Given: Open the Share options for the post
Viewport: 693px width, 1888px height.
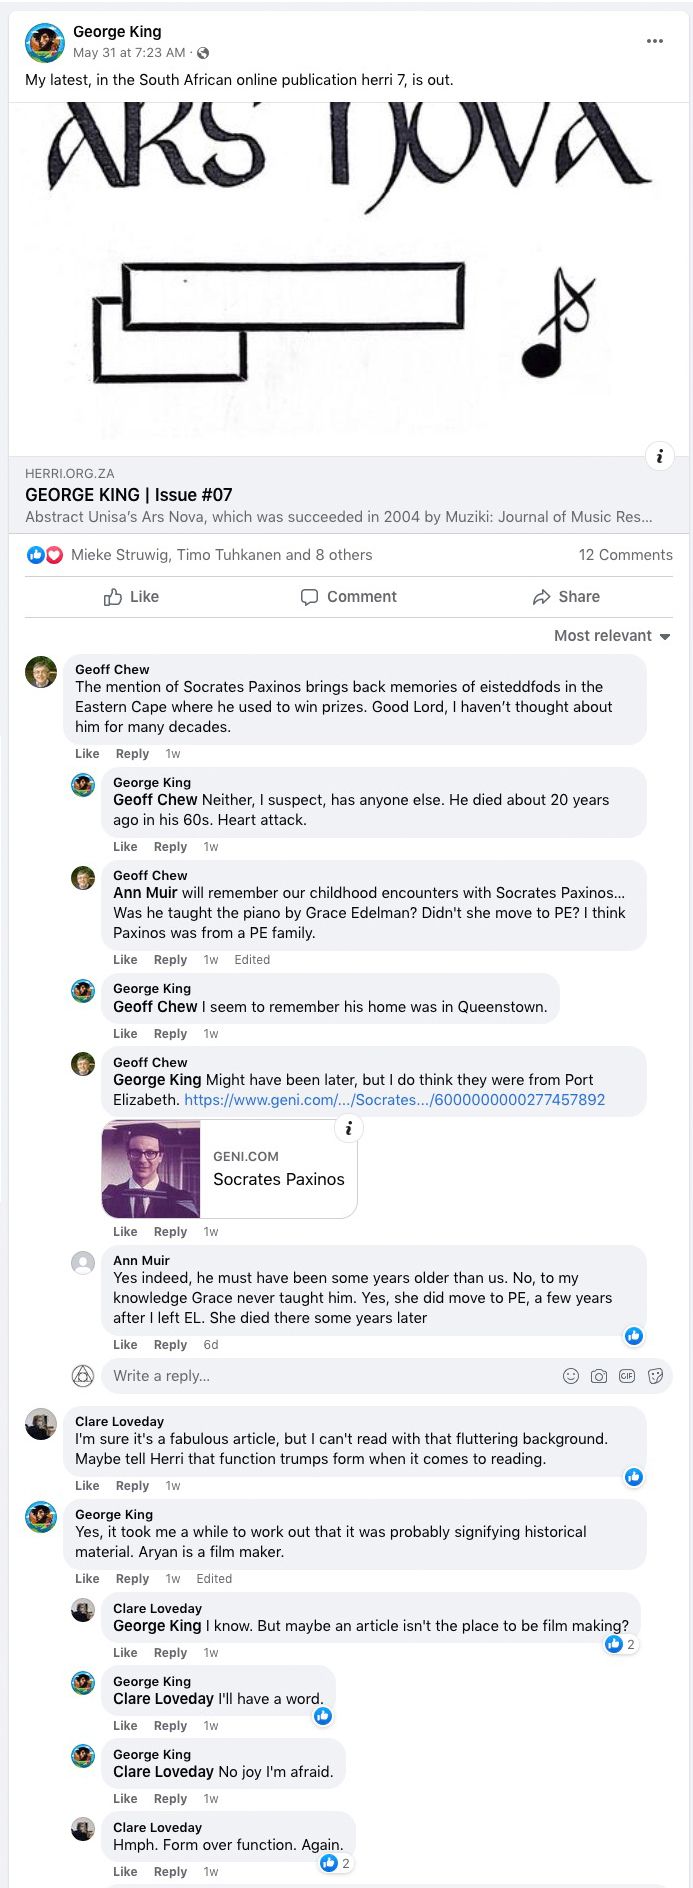Looking at the screenshot, I should point(566,597).
